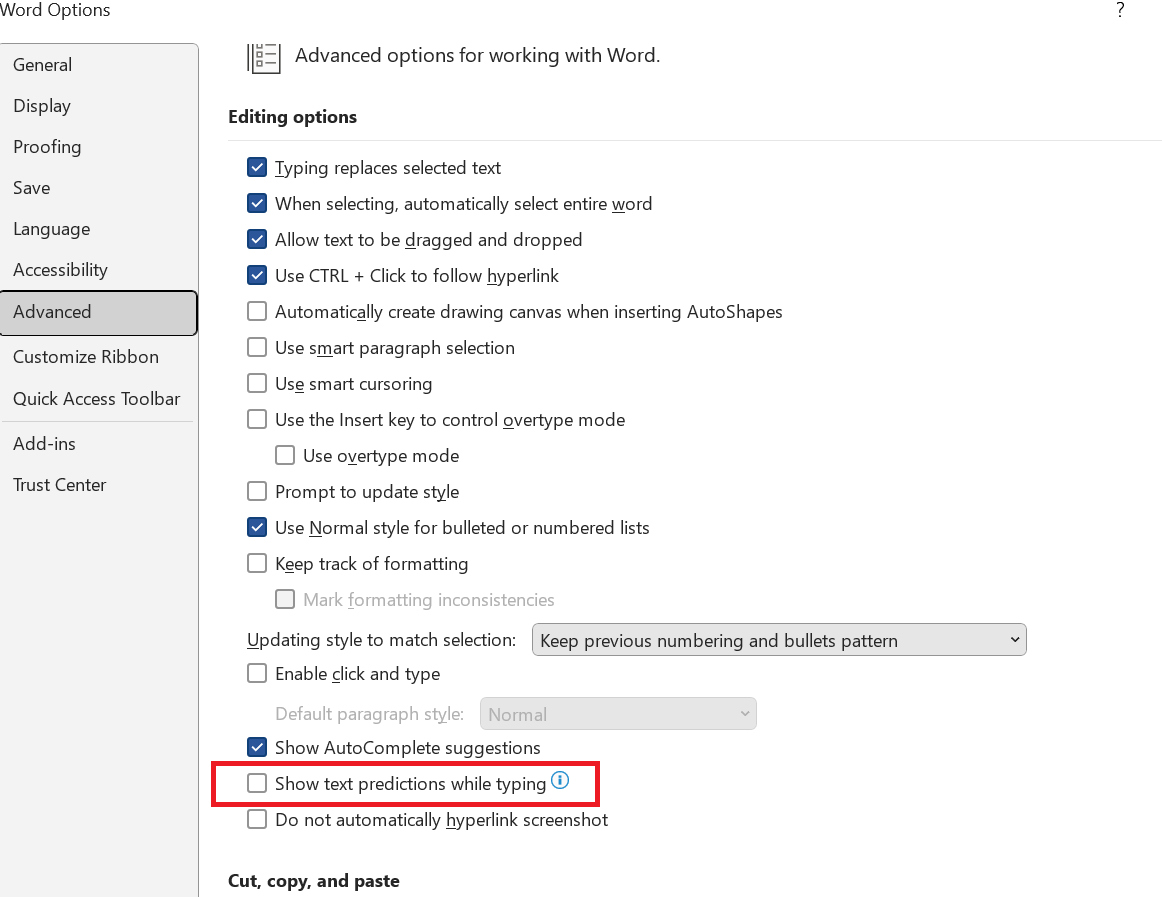
Task: Check Do not automatically hyperlink screenshot
Action: point(257,820)
